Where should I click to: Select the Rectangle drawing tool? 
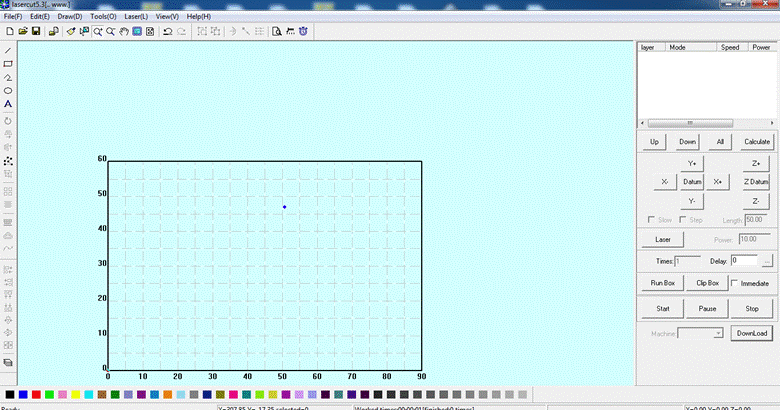8,64
